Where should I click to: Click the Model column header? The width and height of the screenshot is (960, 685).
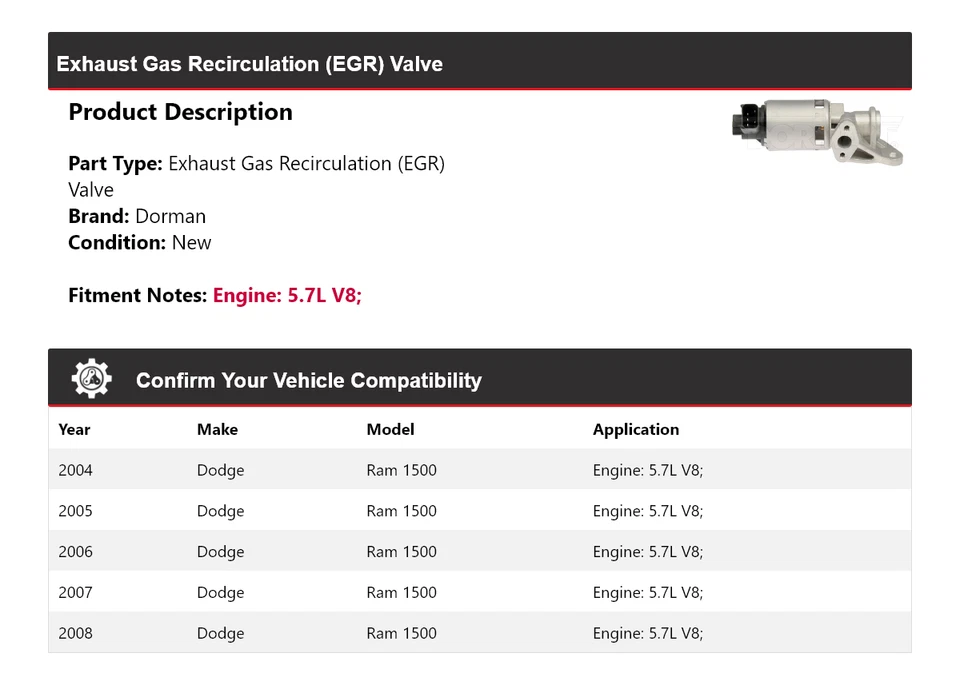pos(390,429)
